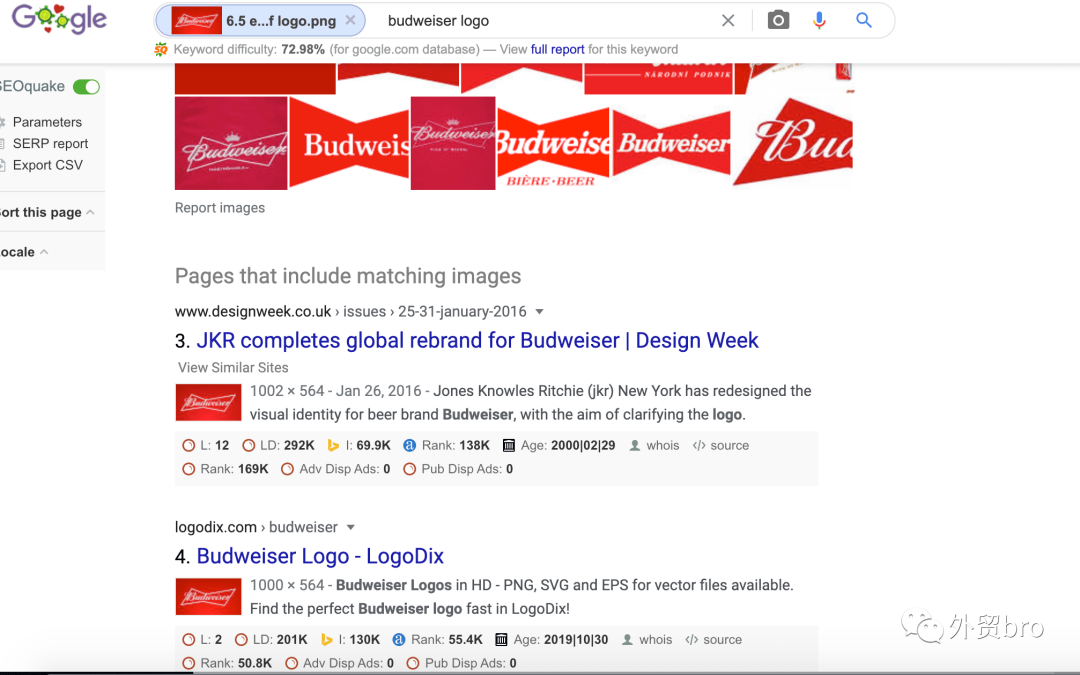Click SEMrush Rank: 50.8K parameter
Screen dimensions: 1080x675
[x=227, y=663]
